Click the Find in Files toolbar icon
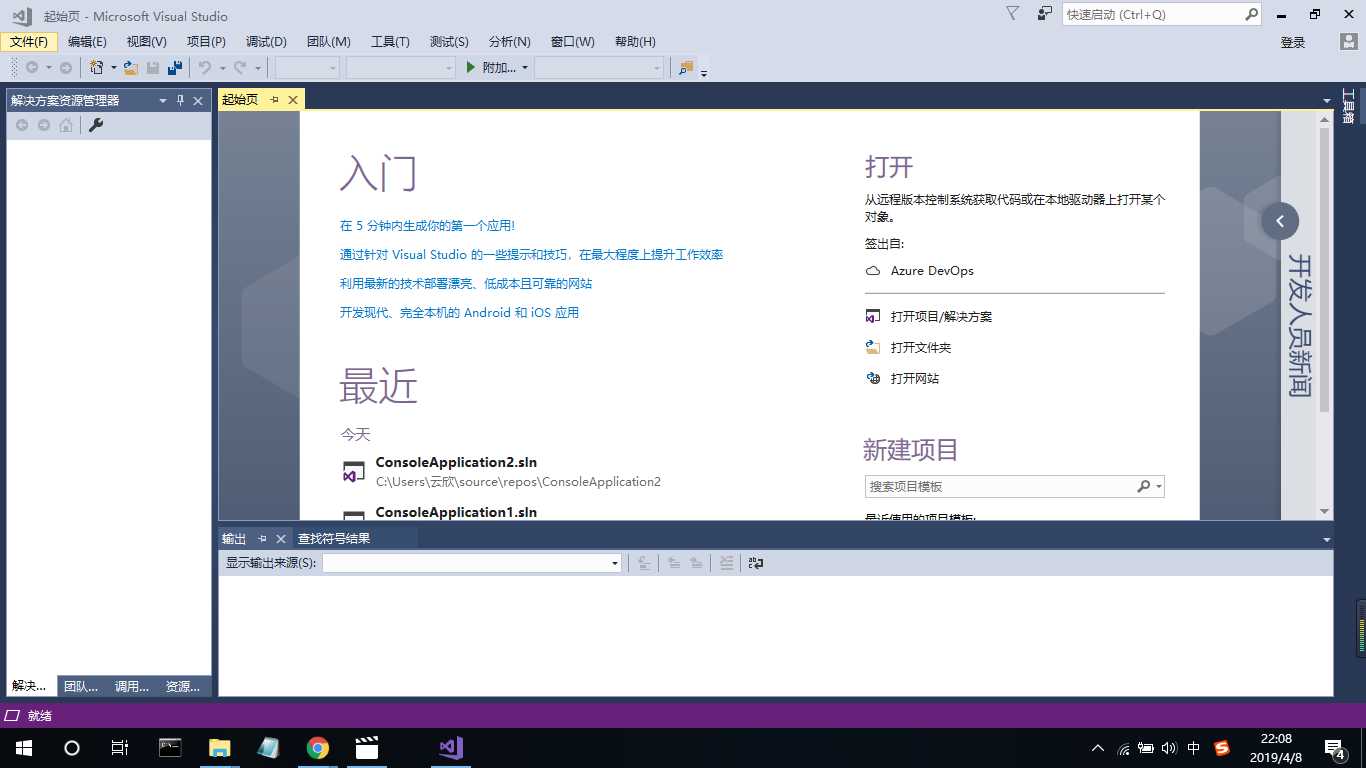 click(x=686, y=68)
